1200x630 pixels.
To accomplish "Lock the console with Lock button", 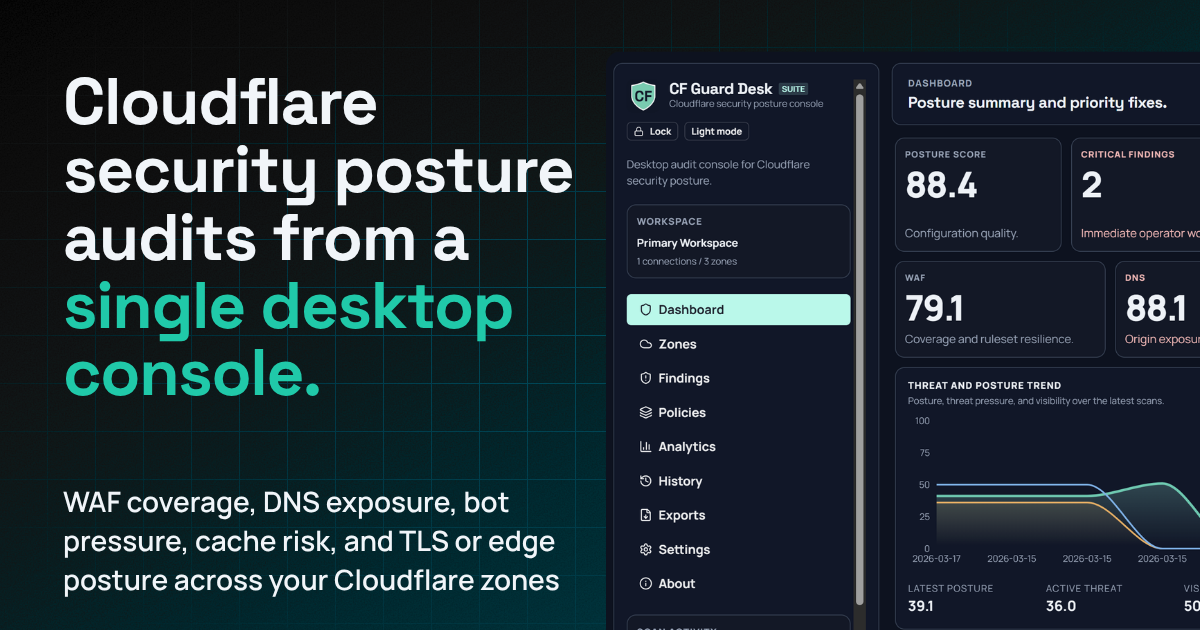I will tap(653, 131).
